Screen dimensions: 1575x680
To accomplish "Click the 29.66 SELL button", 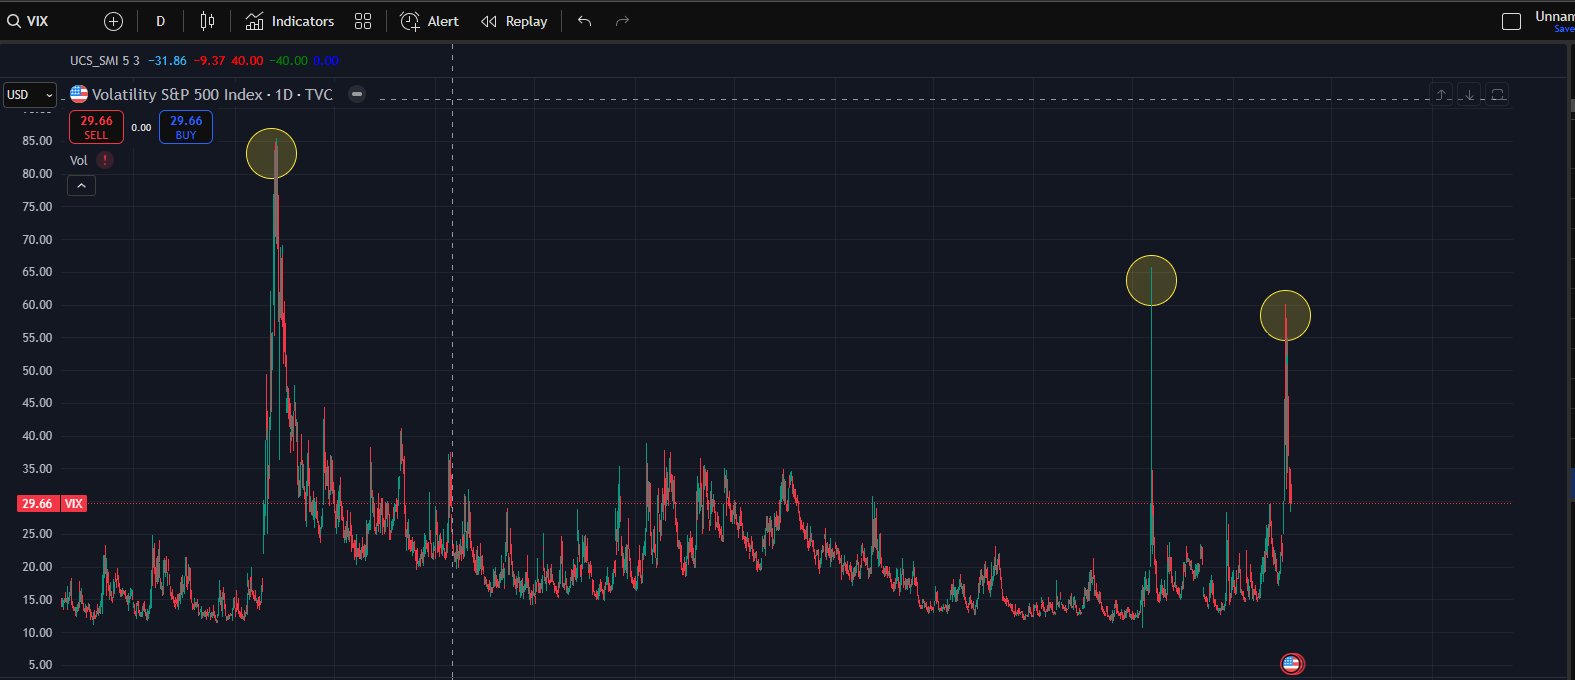I will click(x=96, y=127).
